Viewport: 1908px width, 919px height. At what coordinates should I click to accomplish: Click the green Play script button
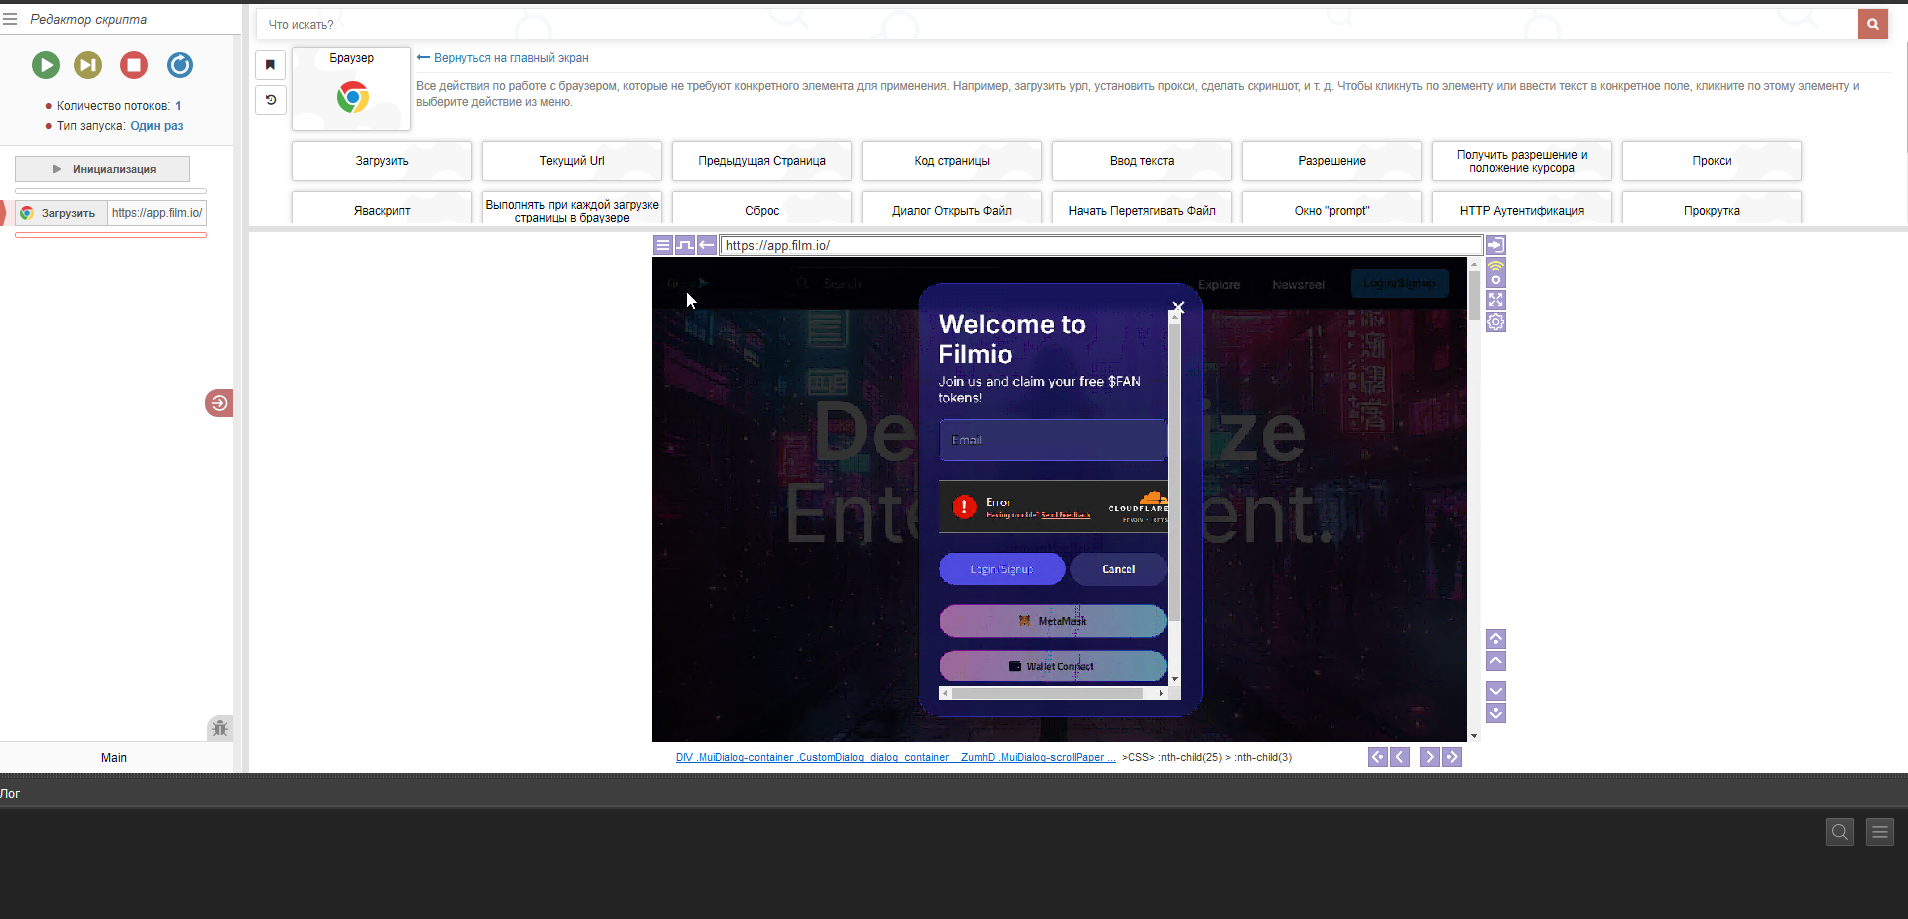click(x=45, y=65)
